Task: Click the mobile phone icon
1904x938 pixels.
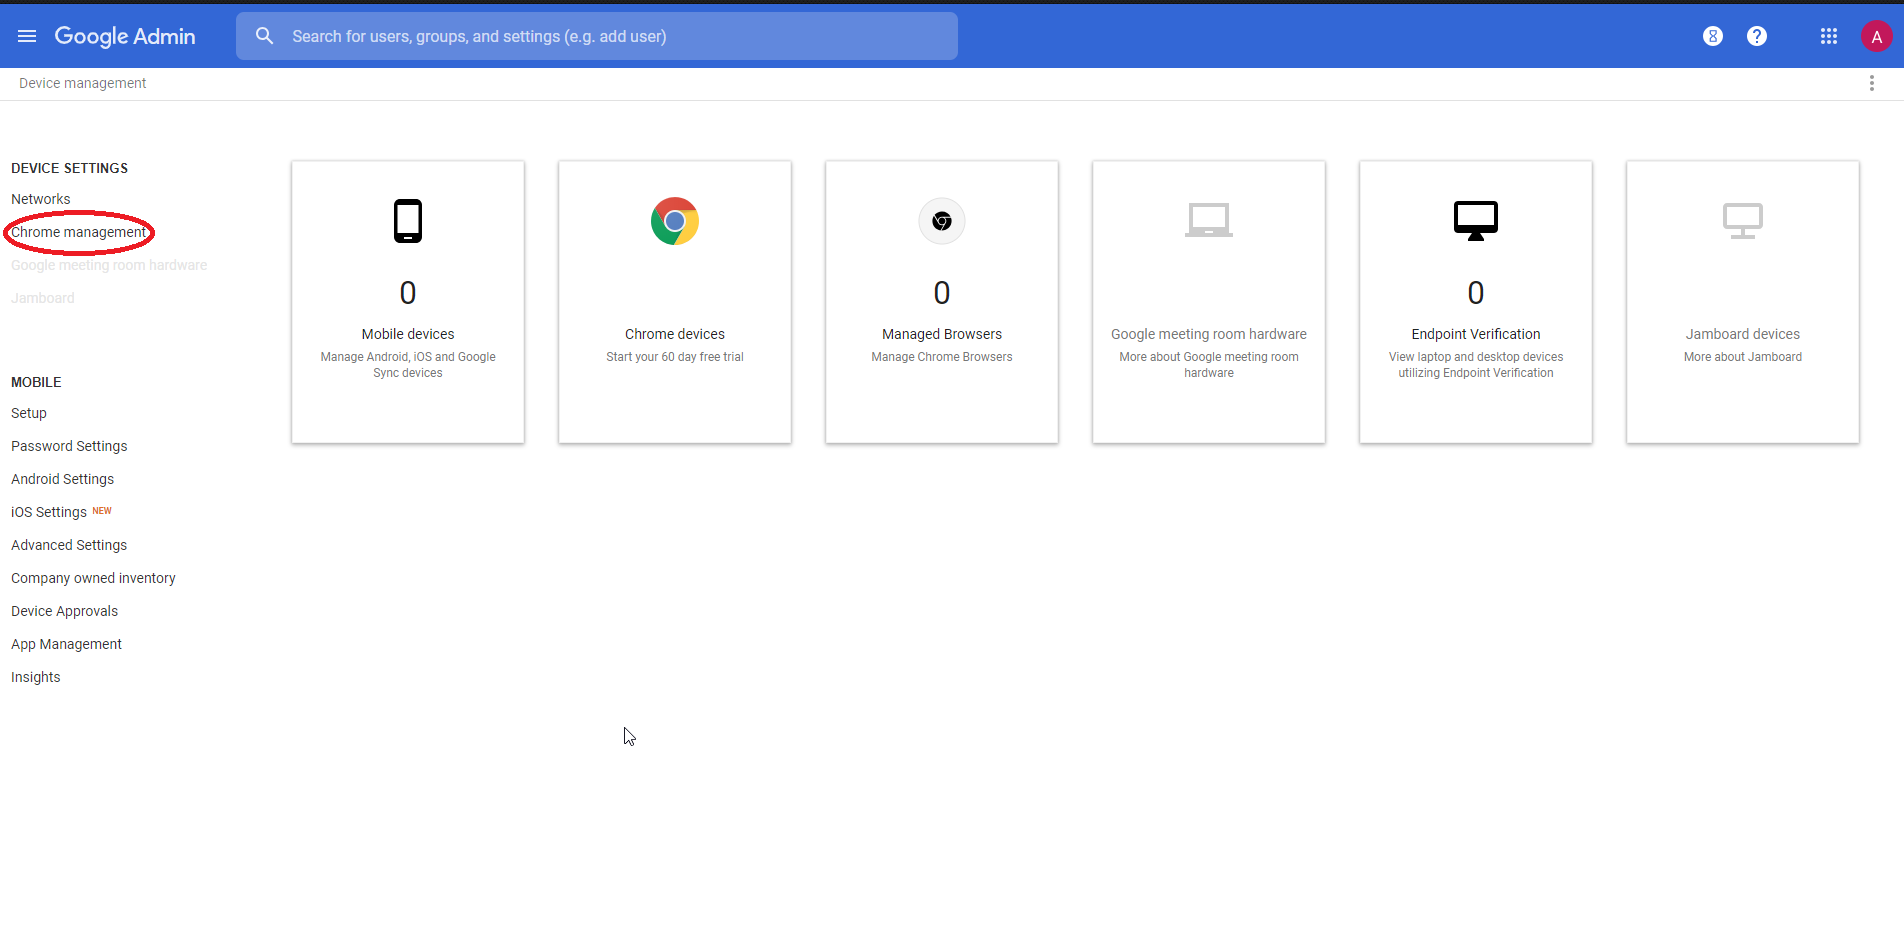Action: point(408,221)
